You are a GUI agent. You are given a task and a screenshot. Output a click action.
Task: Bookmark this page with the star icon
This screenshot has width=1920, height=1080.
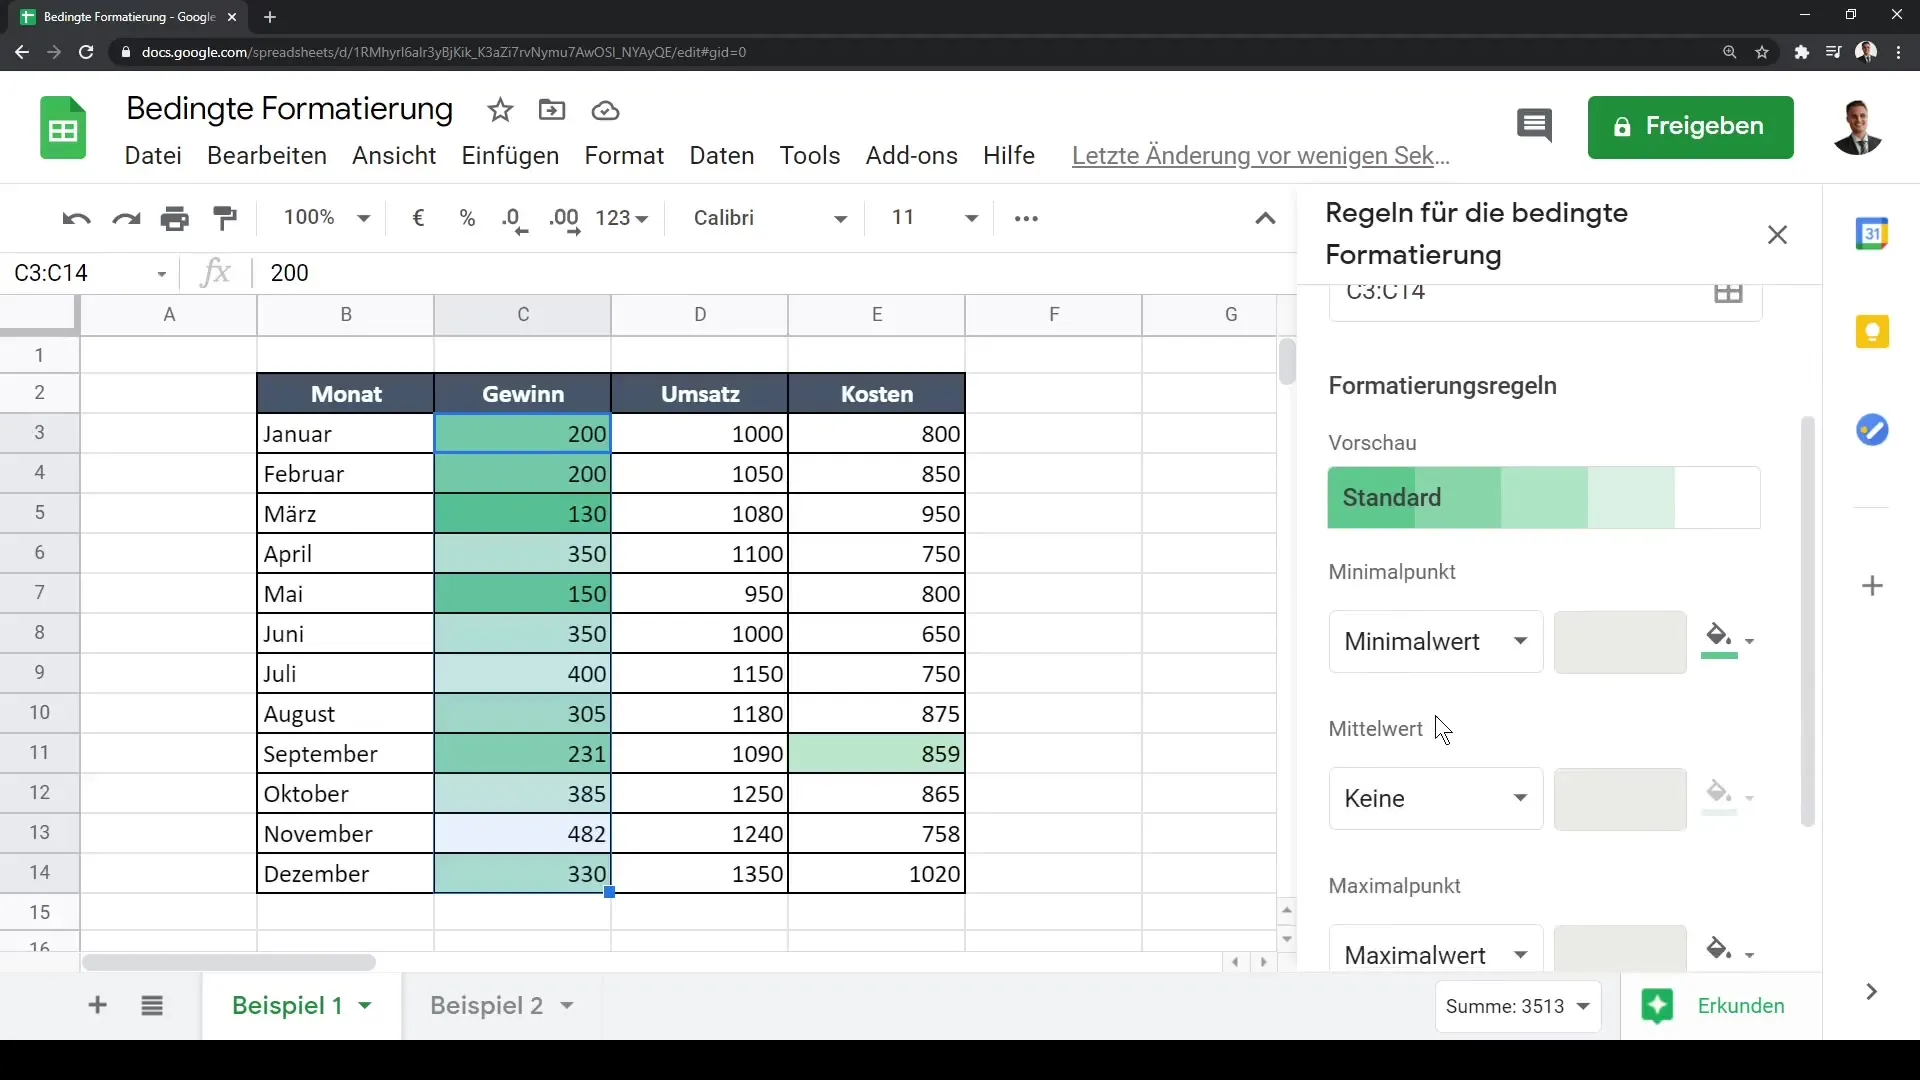(x=1762, y=52)
